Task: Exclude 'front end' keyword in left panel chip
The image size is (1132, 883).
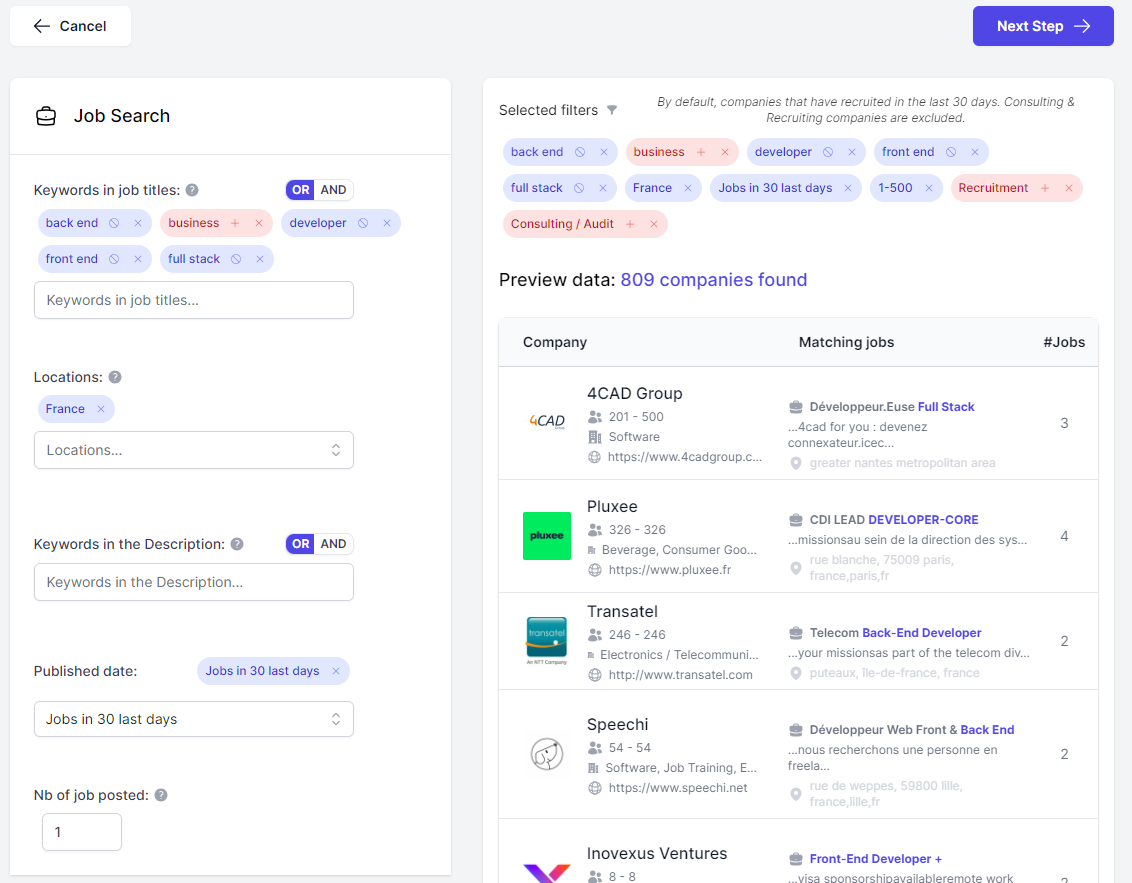Action: pos(114,259)
